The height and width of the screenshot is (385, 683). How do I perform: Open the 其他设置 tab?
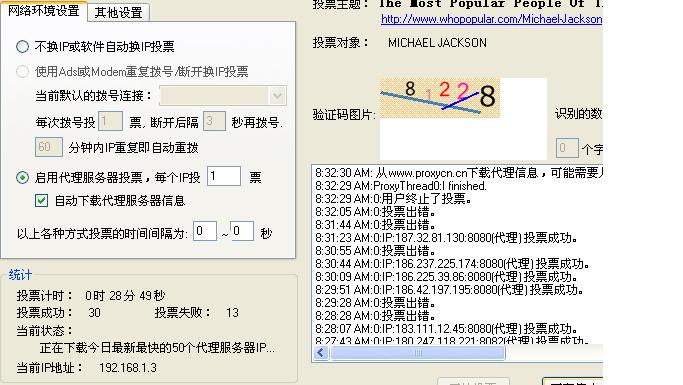click(x=118, y=12)
